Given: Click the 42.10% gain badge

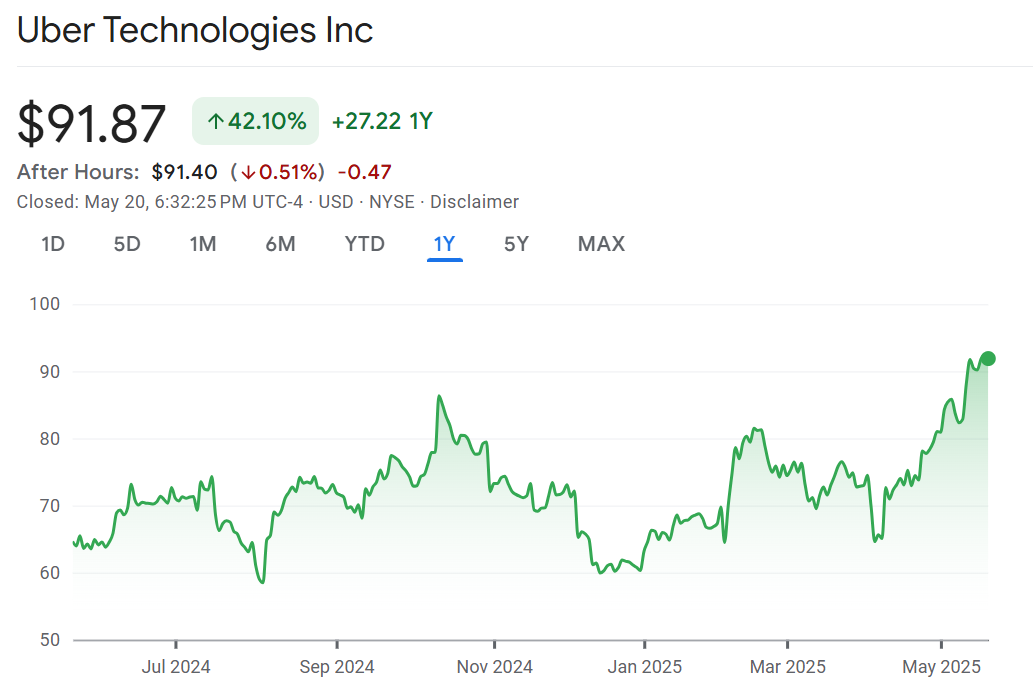Looking at the screenshot, I should point(256,122).
